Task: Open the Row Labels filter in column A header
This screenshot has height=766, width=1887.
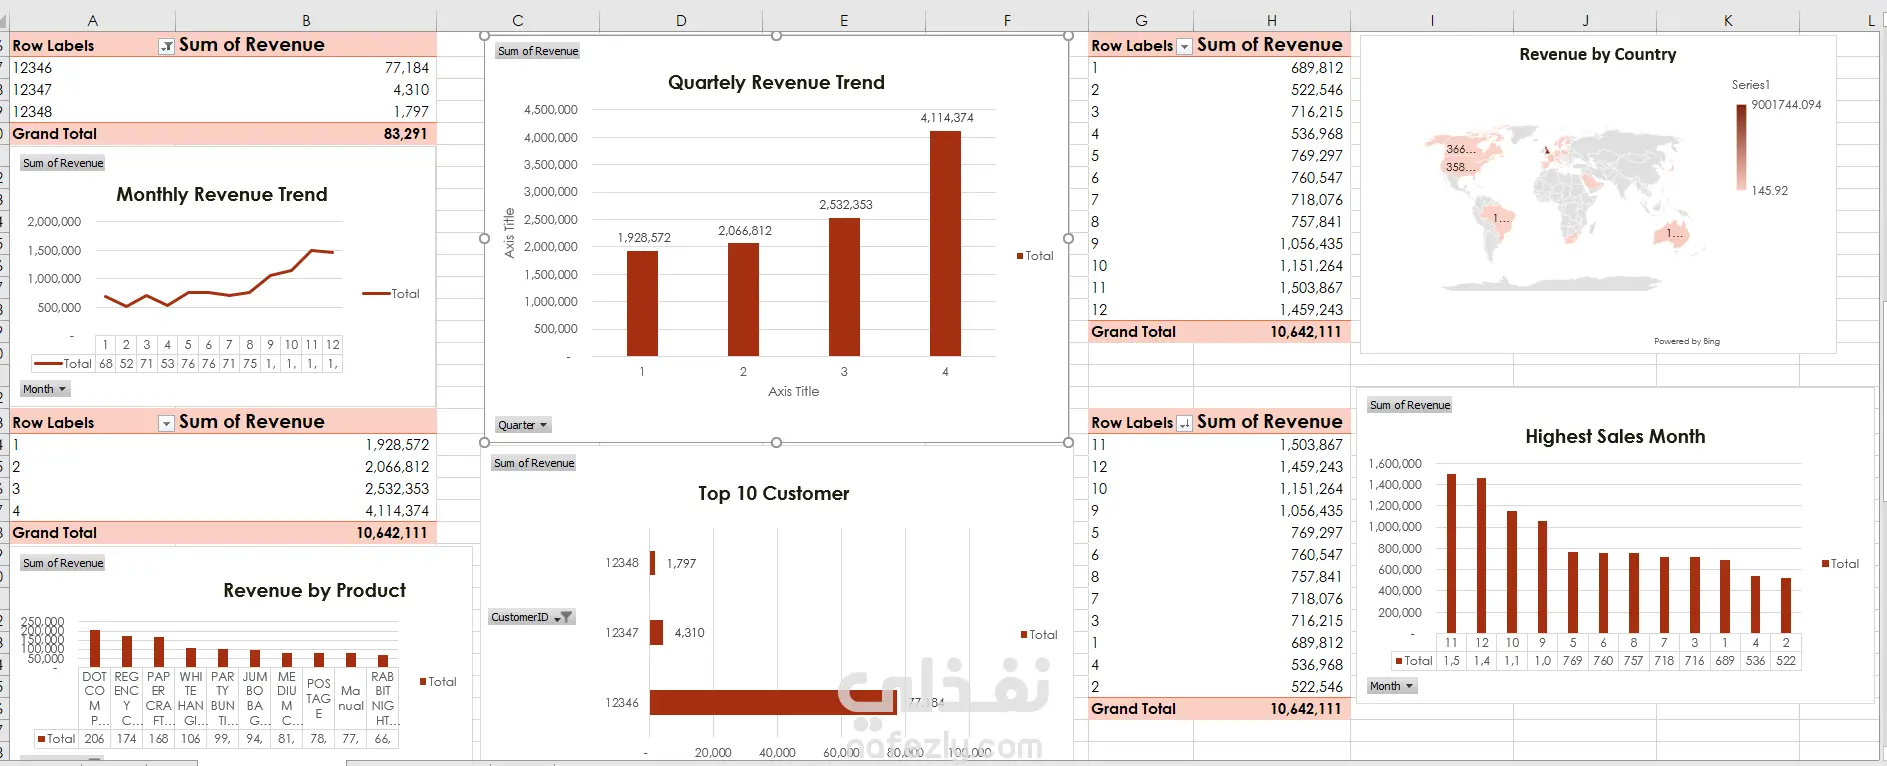Action: click(x=167, y=47)
